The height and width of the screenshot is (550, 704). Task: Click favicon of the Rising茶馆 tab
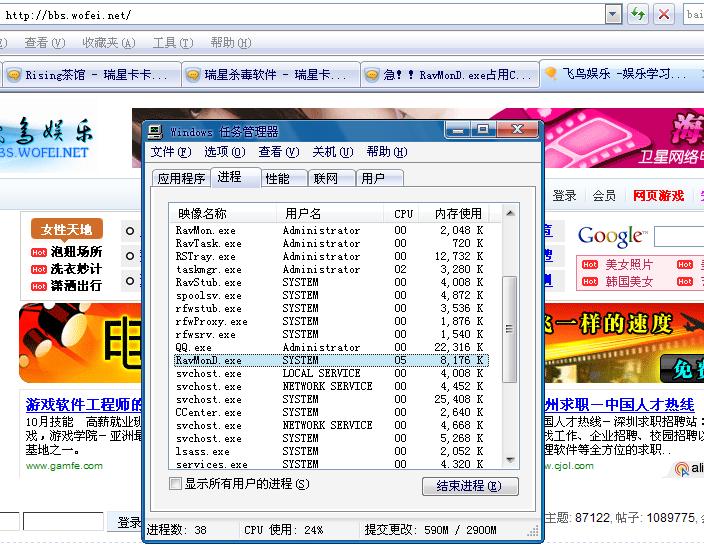[14, 75]
